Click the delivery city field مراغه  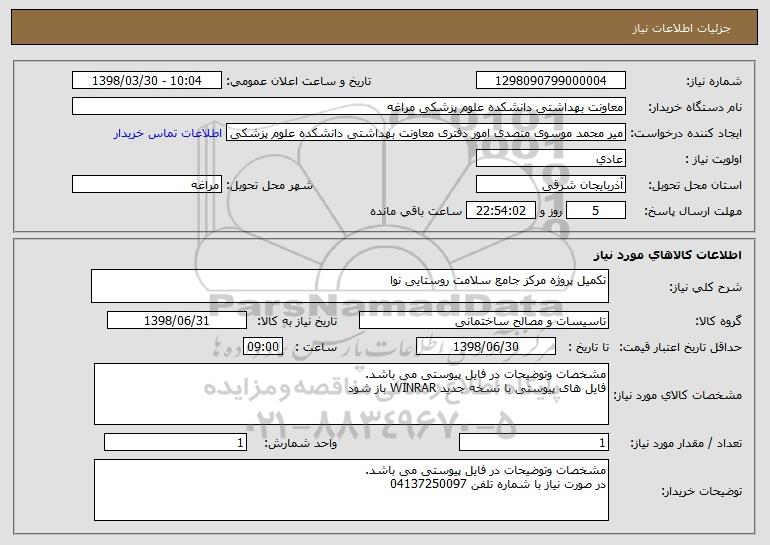click(147, 184)
